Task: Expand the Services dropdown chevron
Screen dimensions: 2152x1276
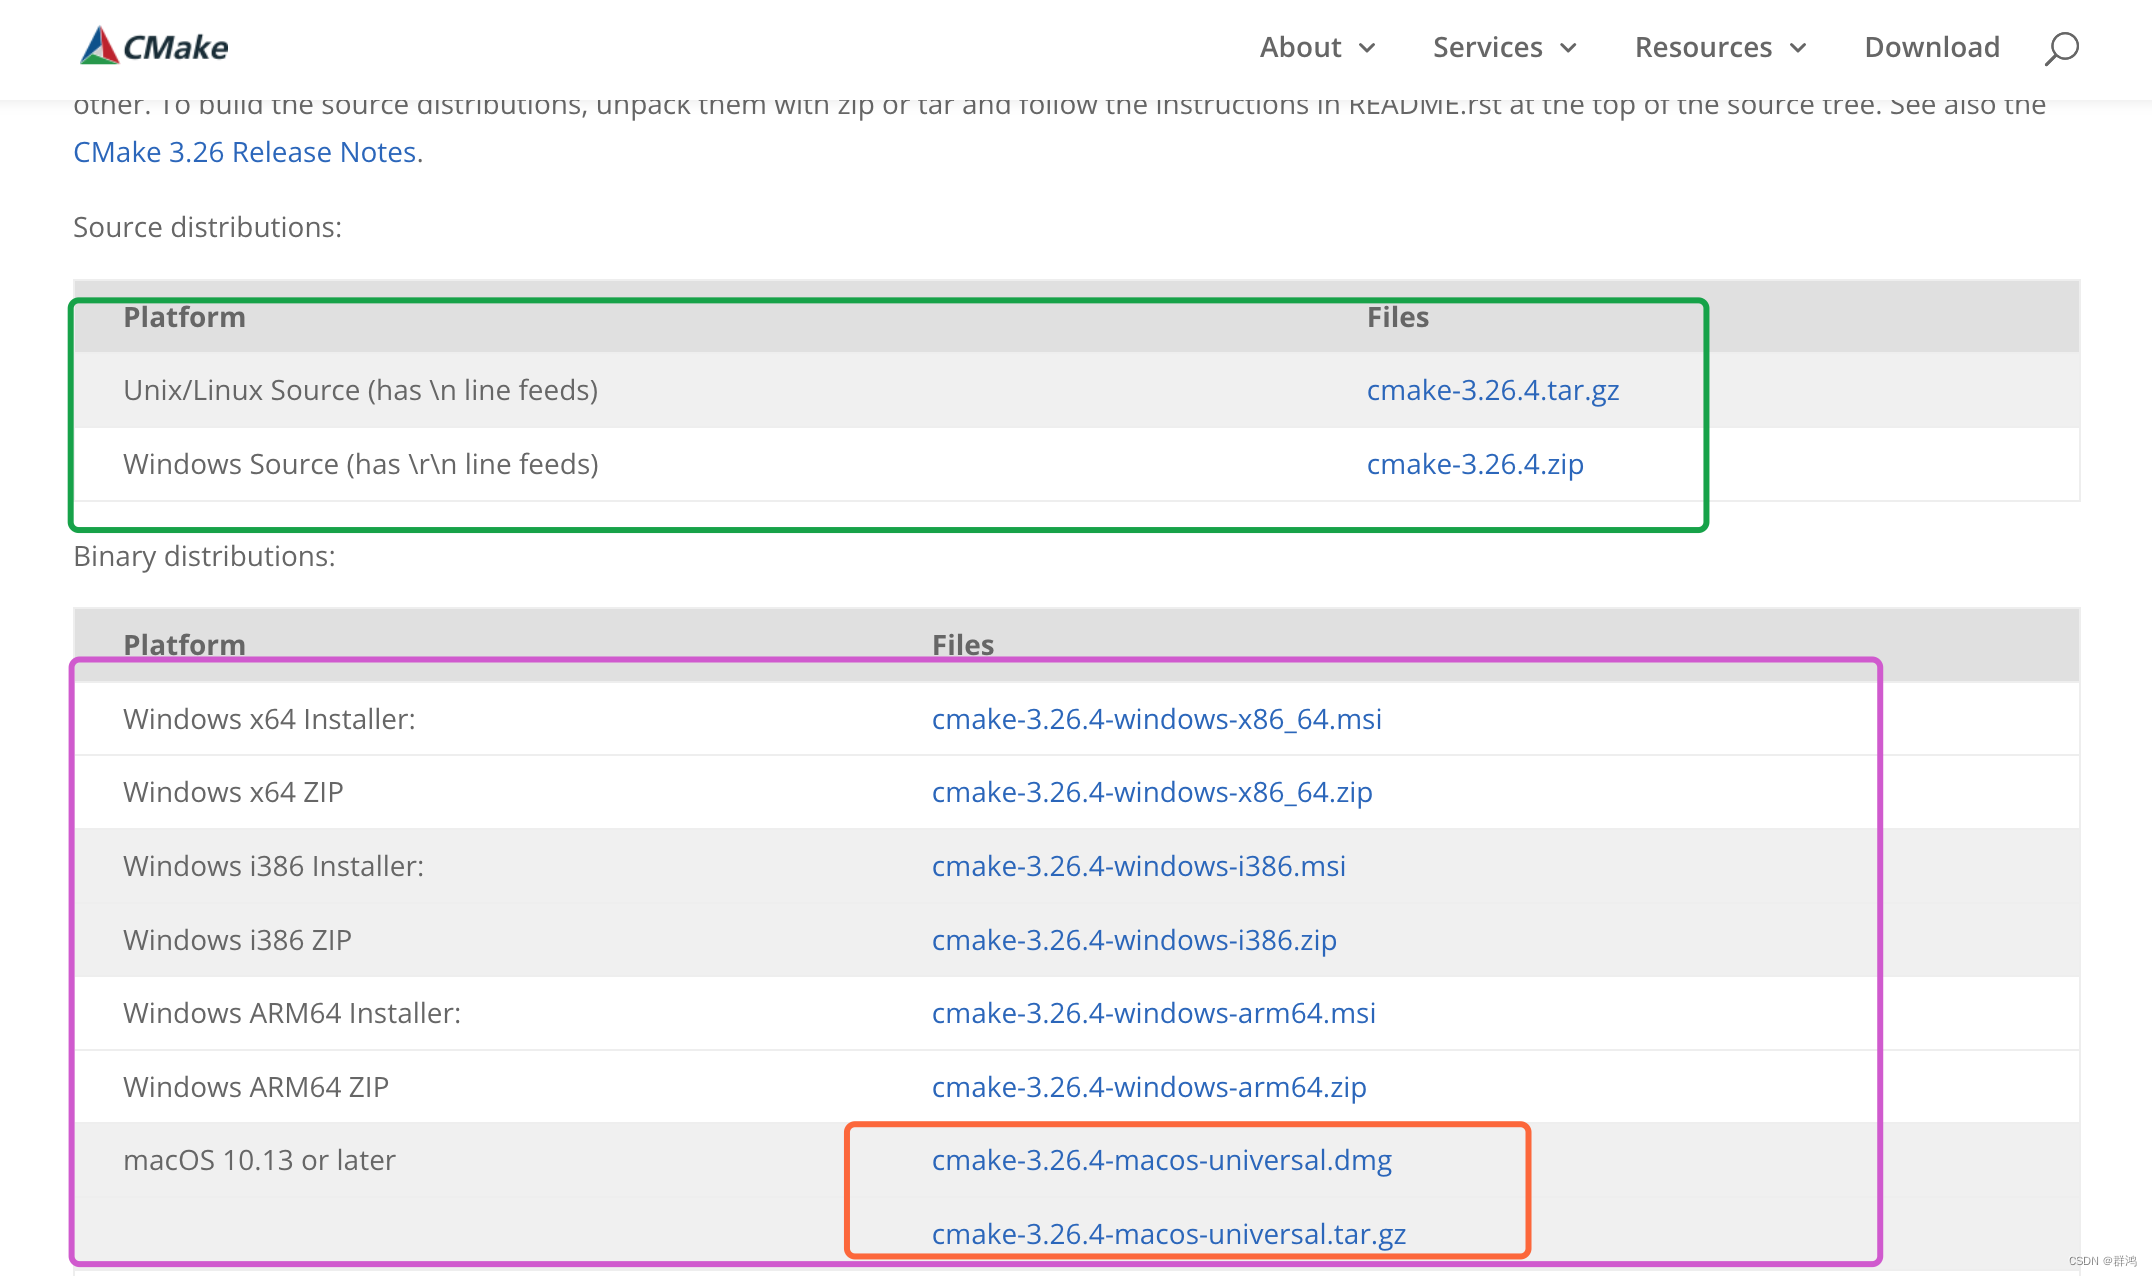Action: click(x=1569, y=48)
